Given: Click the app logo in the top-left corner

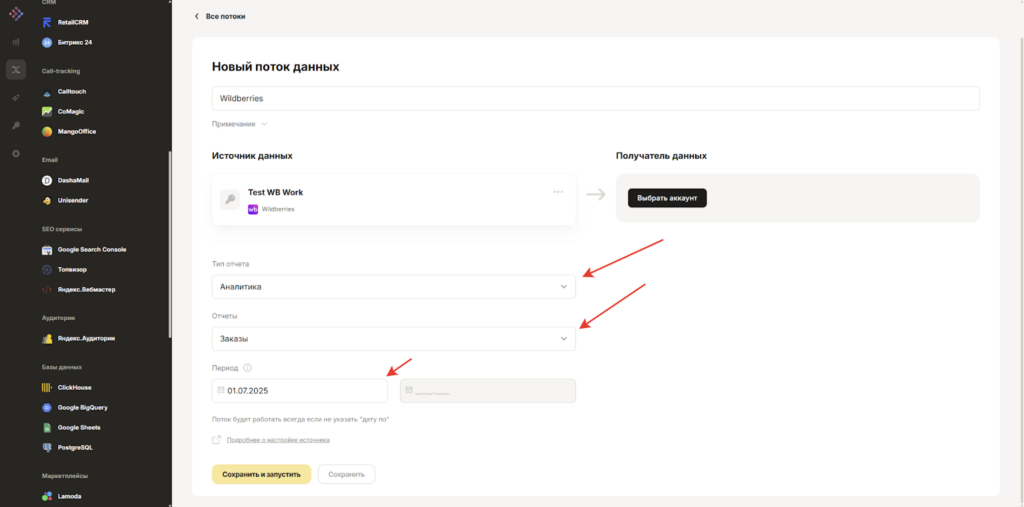Looking at the screenshot, I should click(x=16, y=14).
